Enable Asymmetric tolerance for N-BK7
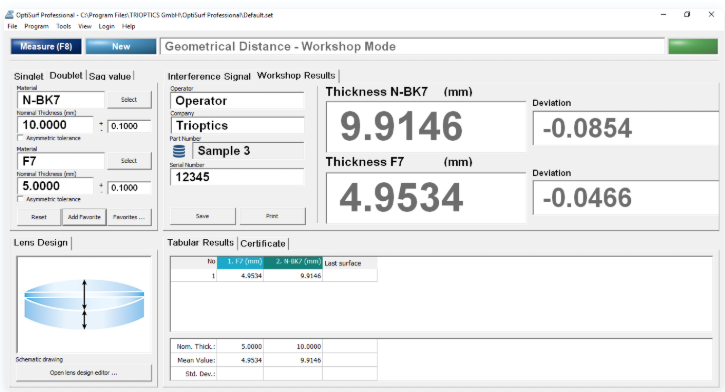725x392 pixels. (x=20, y=138)
